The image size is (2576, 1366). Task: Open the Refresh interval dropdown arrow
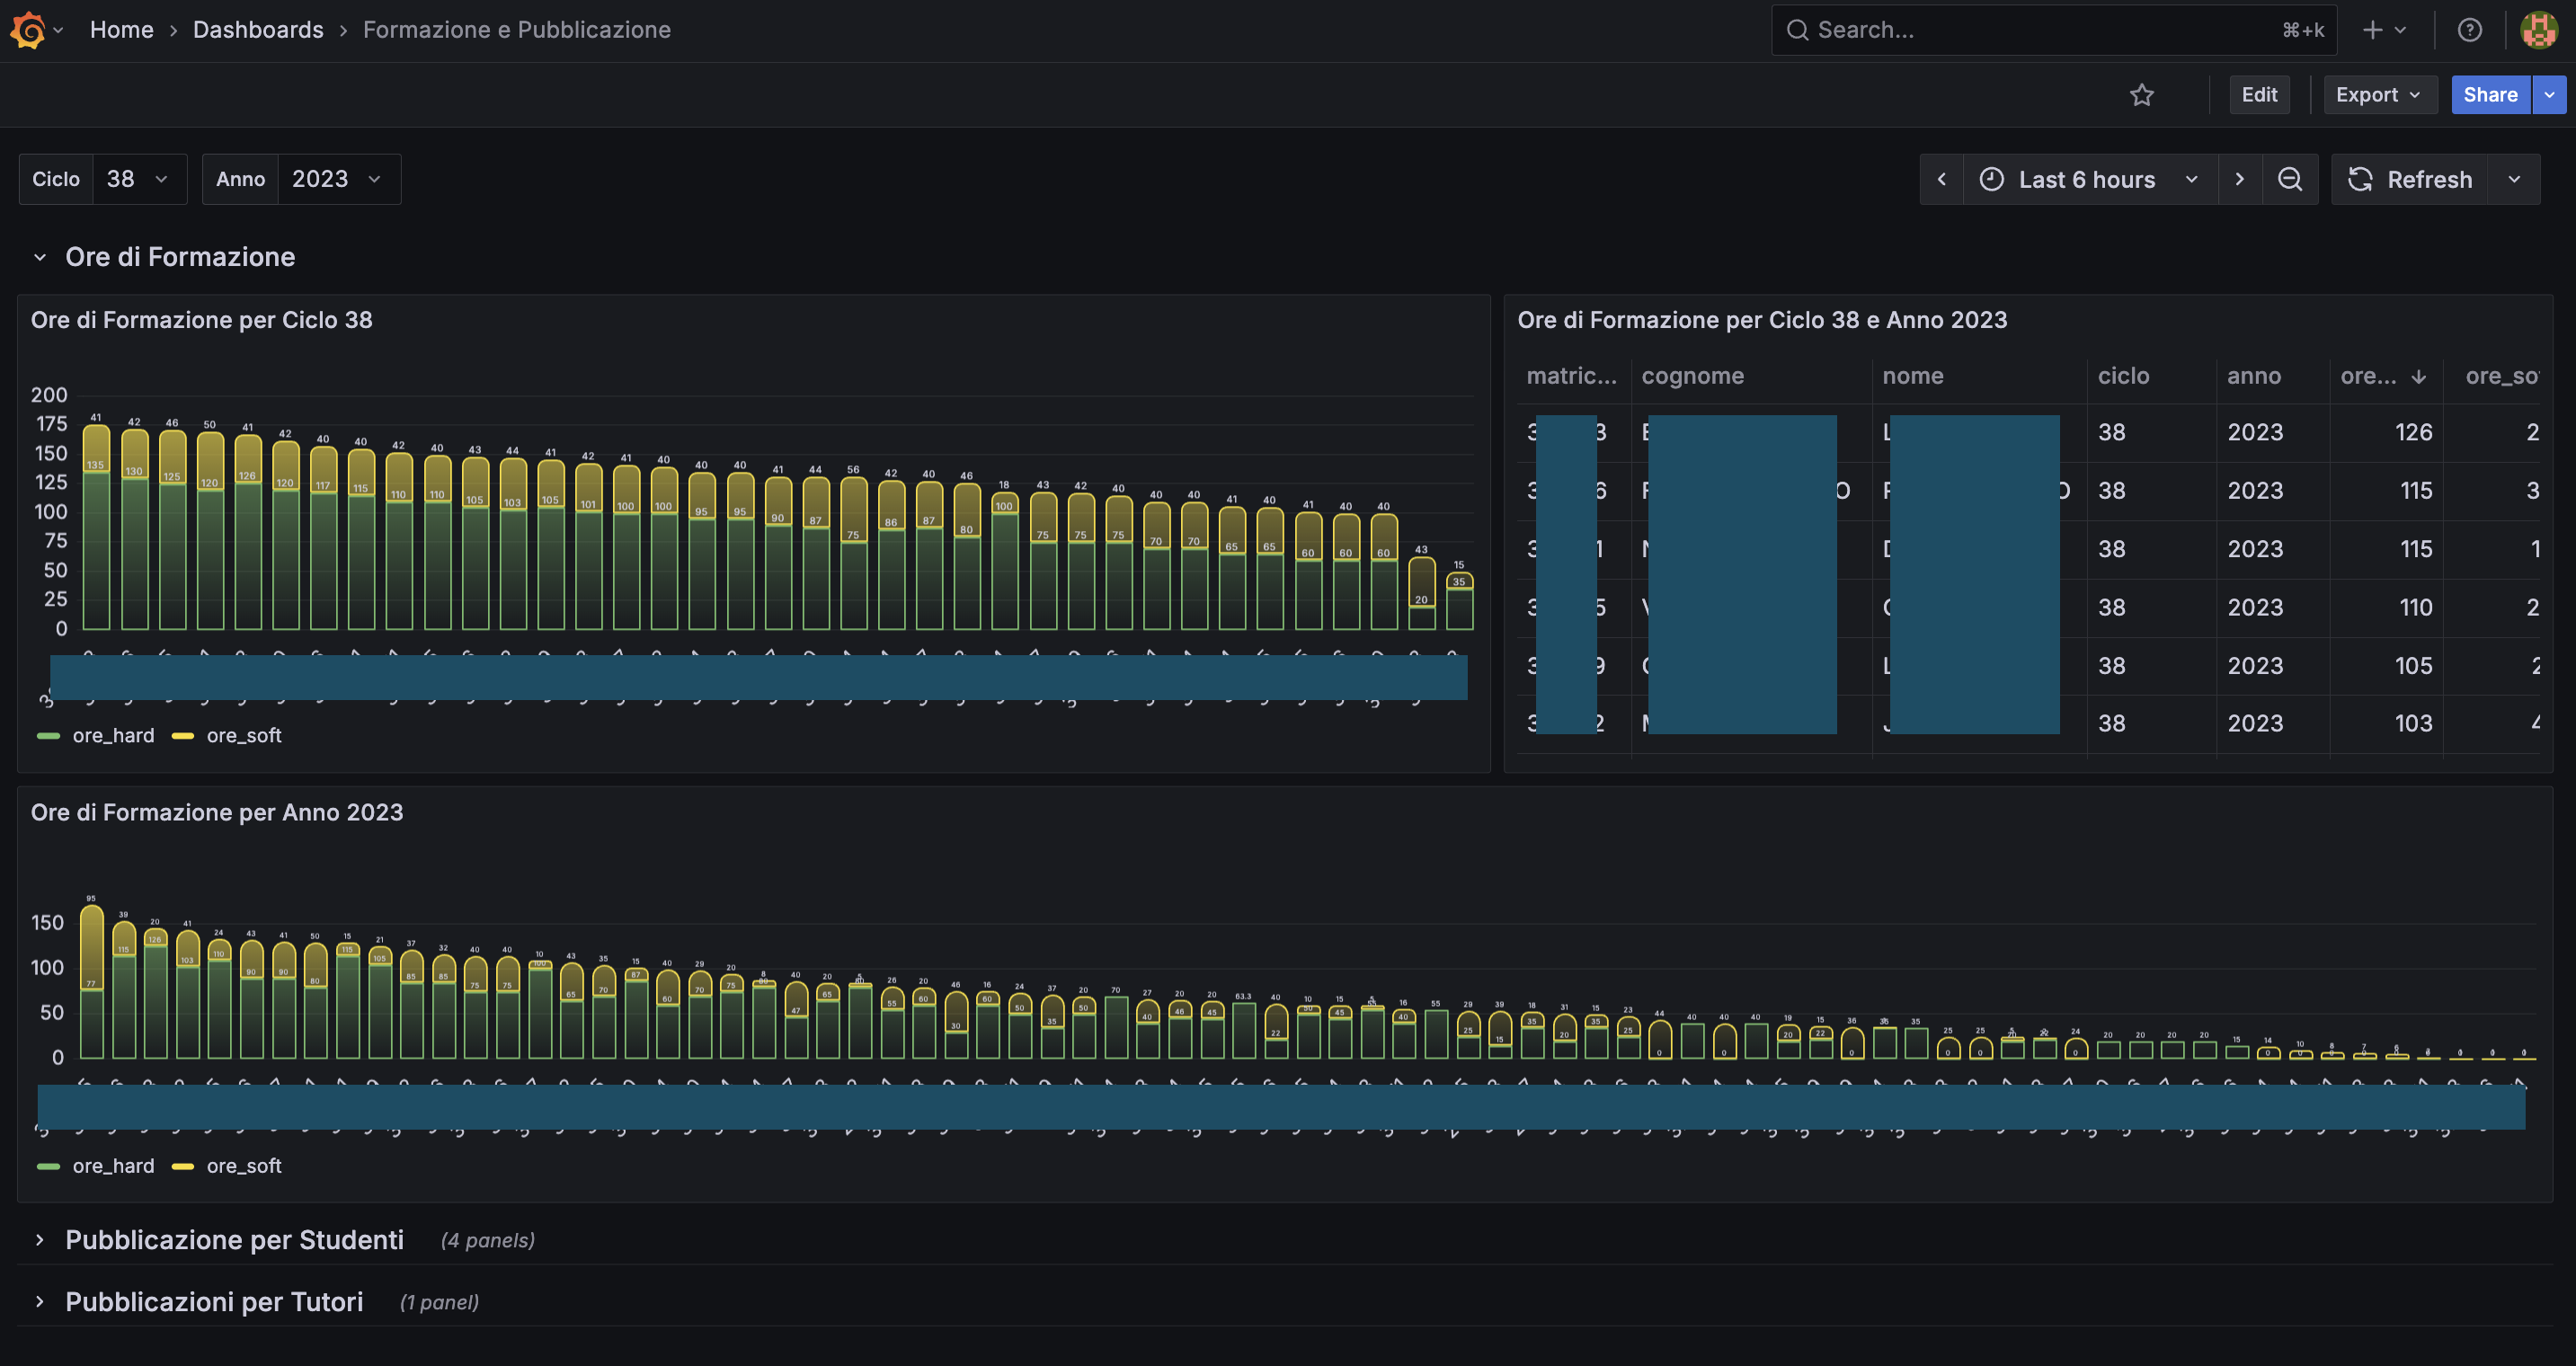click(x=2515, y=179)
